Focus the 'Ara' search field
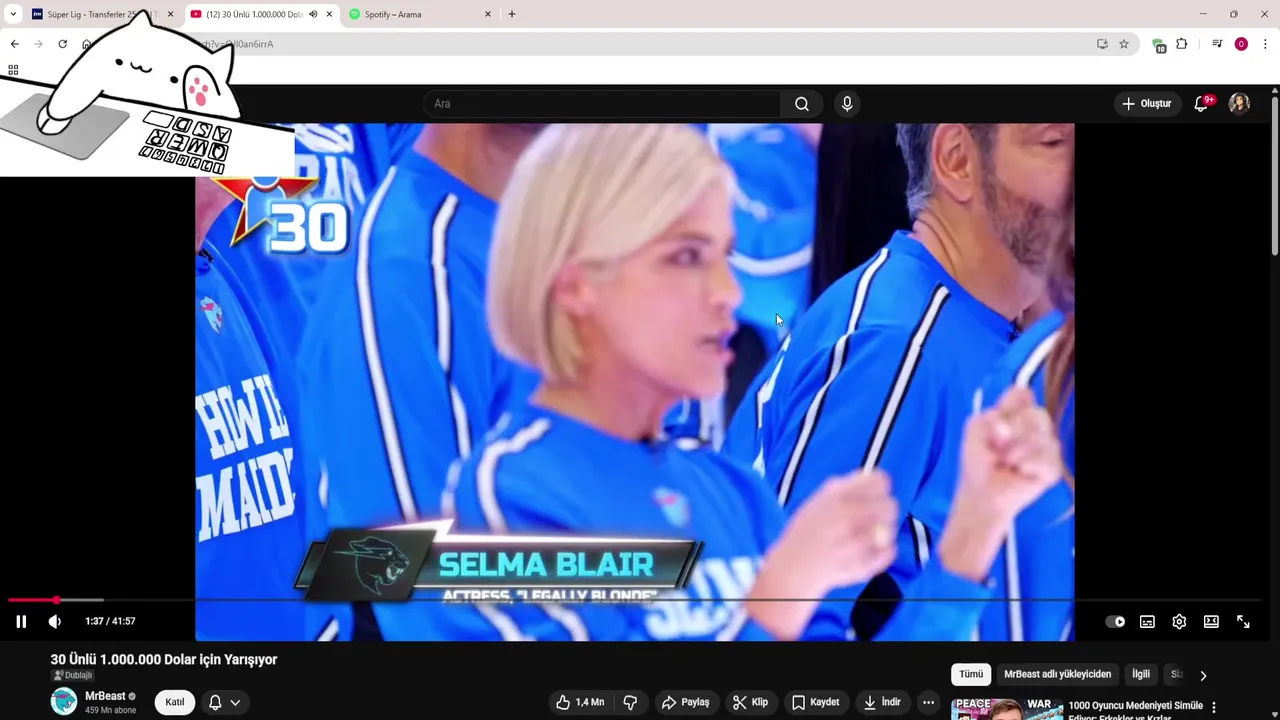The image size is (1280, 720). pos(603,104)
